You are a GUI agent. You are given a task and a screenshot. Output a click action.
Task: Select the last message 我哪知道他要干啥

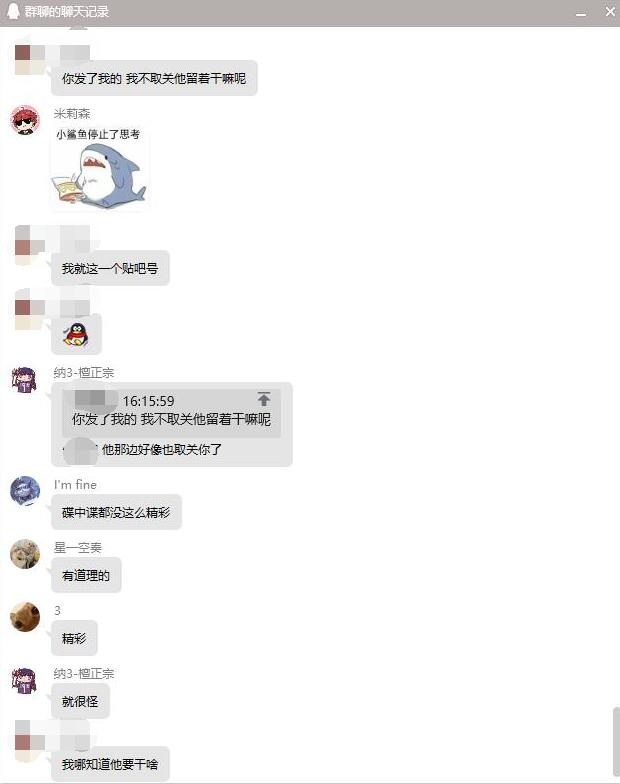pyautogui.click(x=110, y=764)
